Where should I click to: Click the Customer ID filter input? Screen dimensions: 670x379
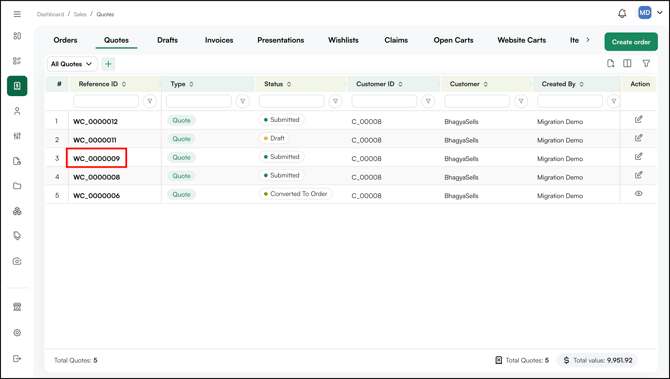click(384, 101)
